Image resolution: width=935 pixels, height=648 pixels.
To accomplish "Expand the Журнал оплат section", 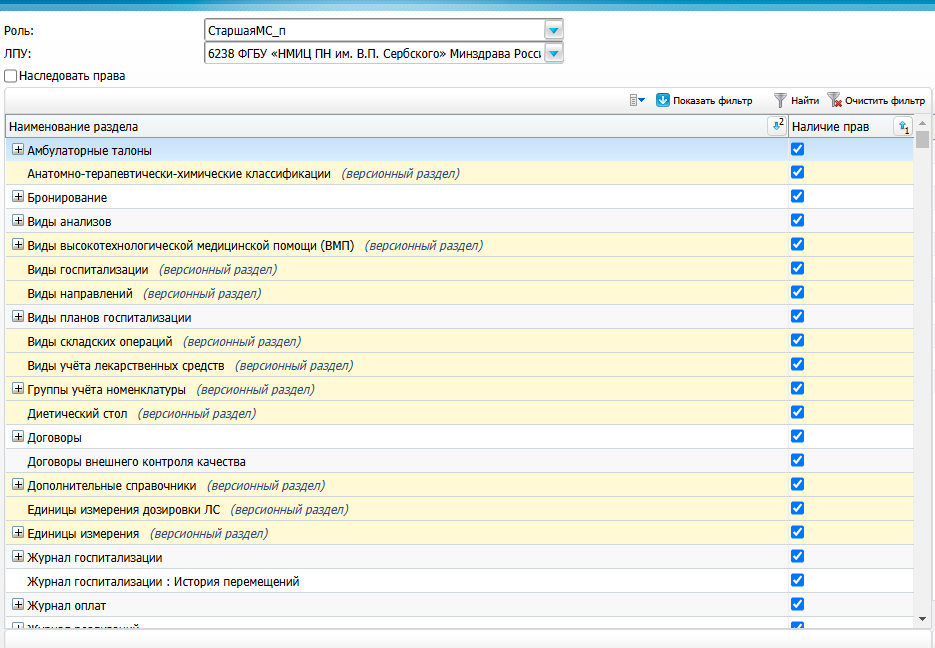I will click(x=18, y=605).
